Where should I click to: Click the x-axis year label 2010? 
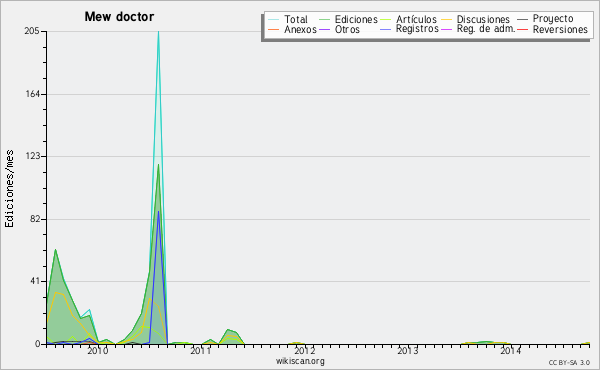98,351
